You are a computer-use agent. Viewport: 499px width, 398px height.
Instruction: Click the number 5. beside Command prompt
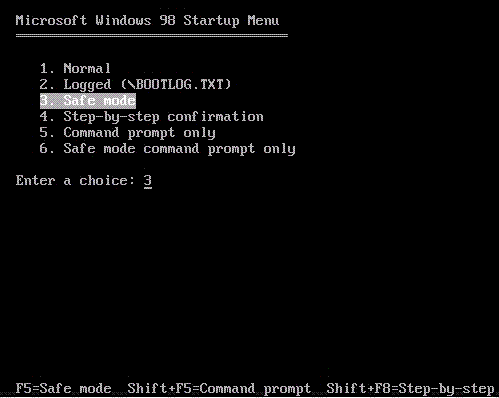[47, 133]
